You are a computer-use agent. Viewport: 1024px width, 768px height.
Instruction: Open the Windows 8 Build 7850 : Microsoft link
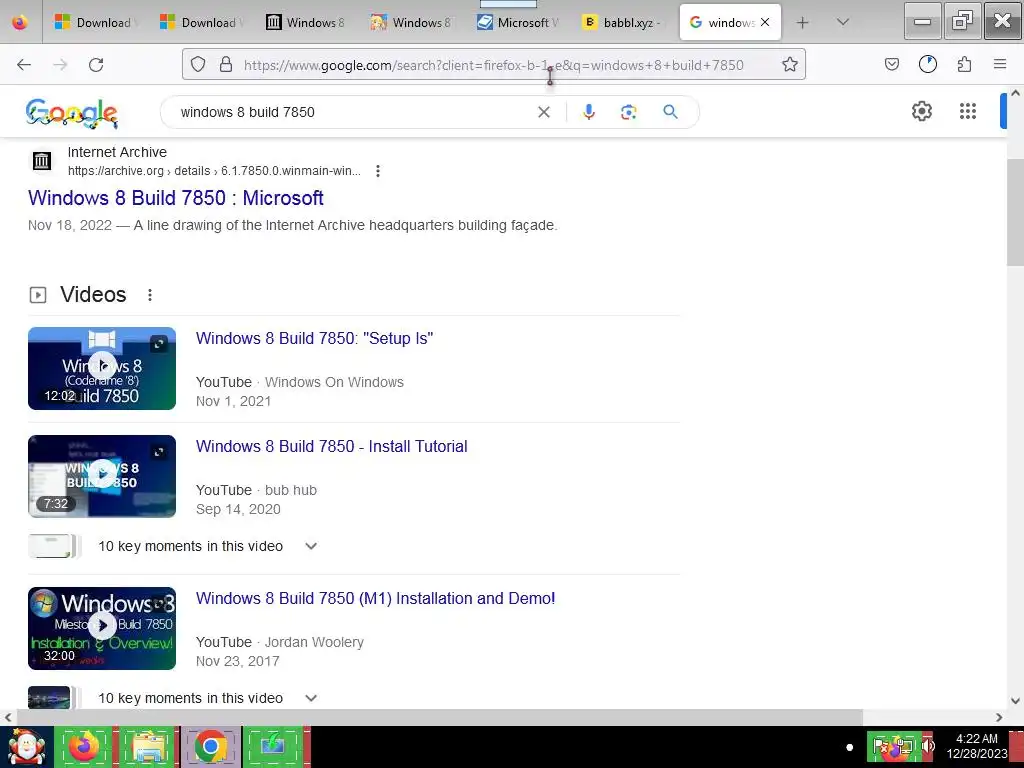[176, 198]
